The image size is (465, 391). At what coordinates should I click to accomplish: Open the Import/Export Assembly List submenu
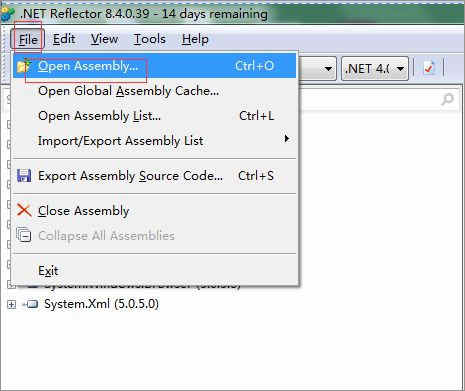pyautogui.click(x=154, y=140)
